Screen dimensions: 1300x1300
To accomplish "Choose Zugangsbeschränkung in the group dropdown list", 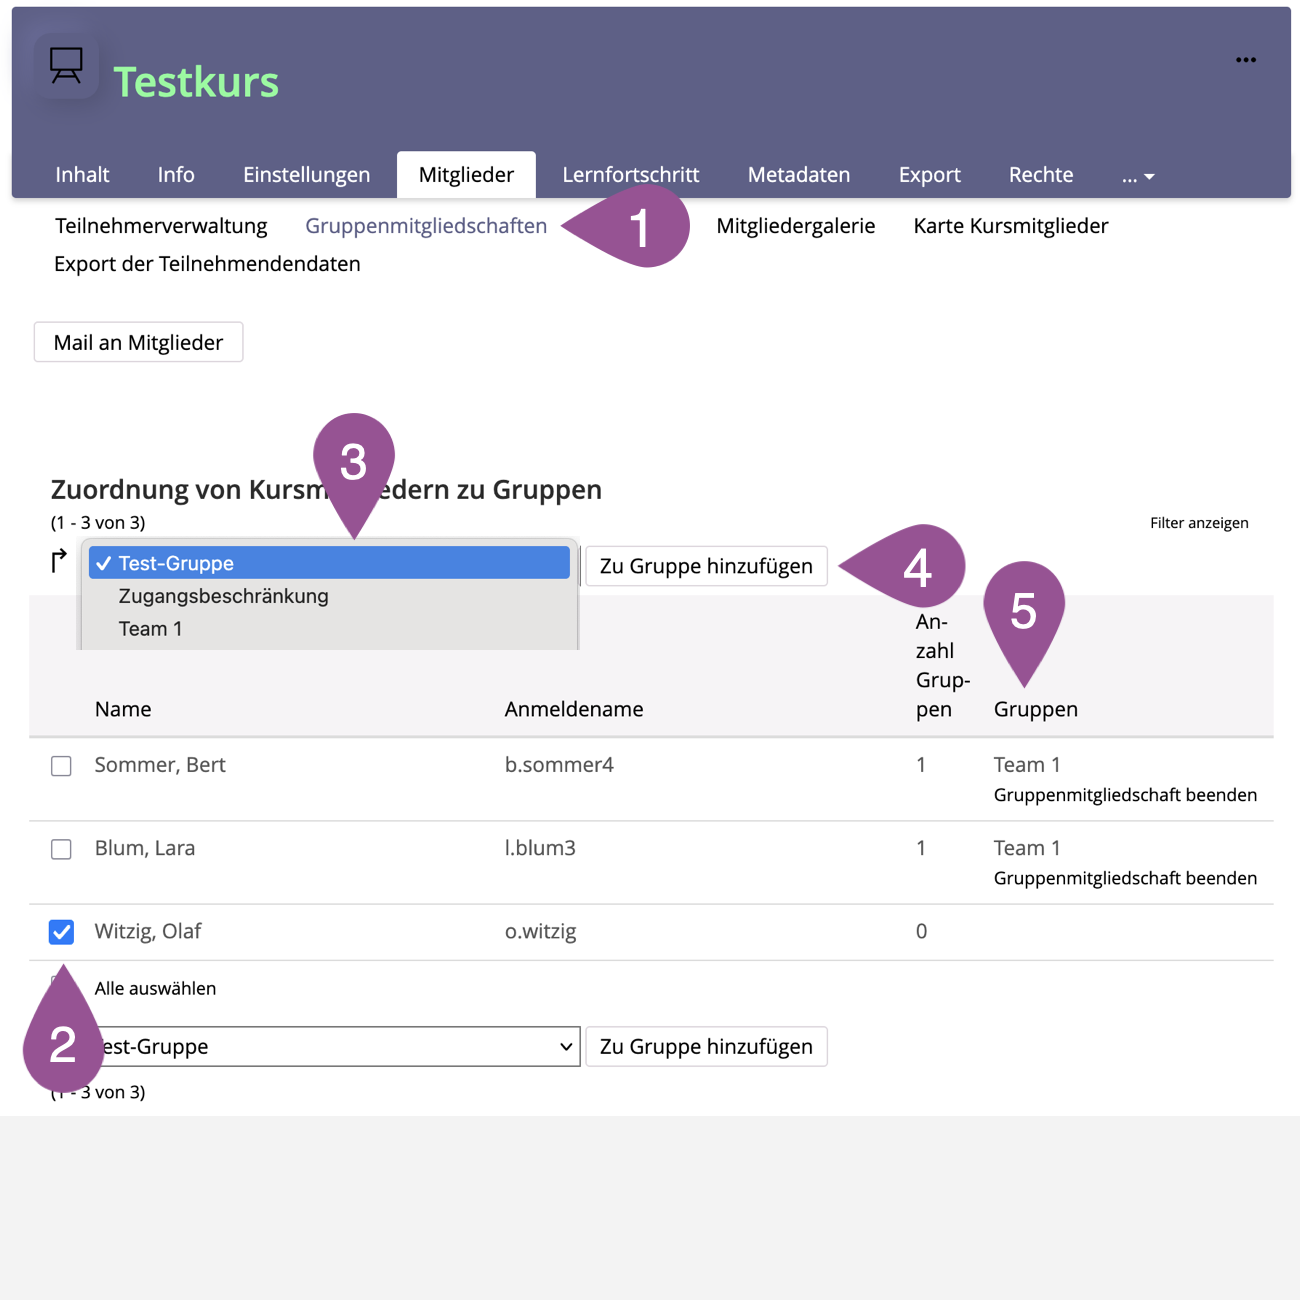I will [223, 596].
